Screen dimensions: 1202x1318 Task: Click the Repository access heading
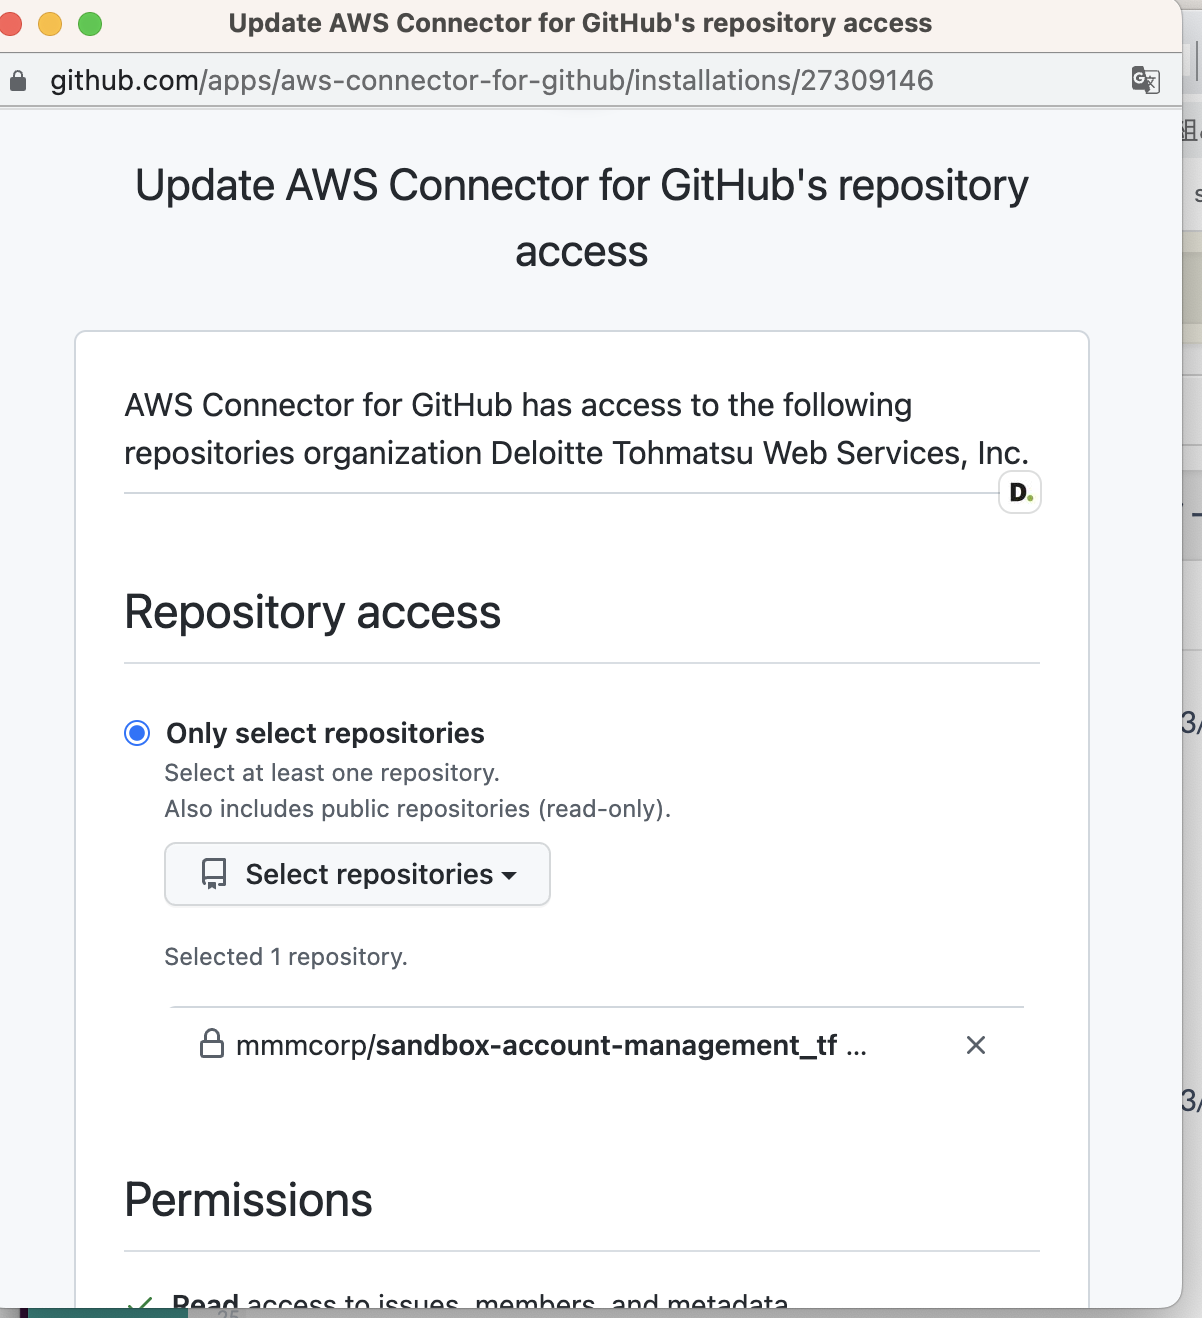(313, 612)
